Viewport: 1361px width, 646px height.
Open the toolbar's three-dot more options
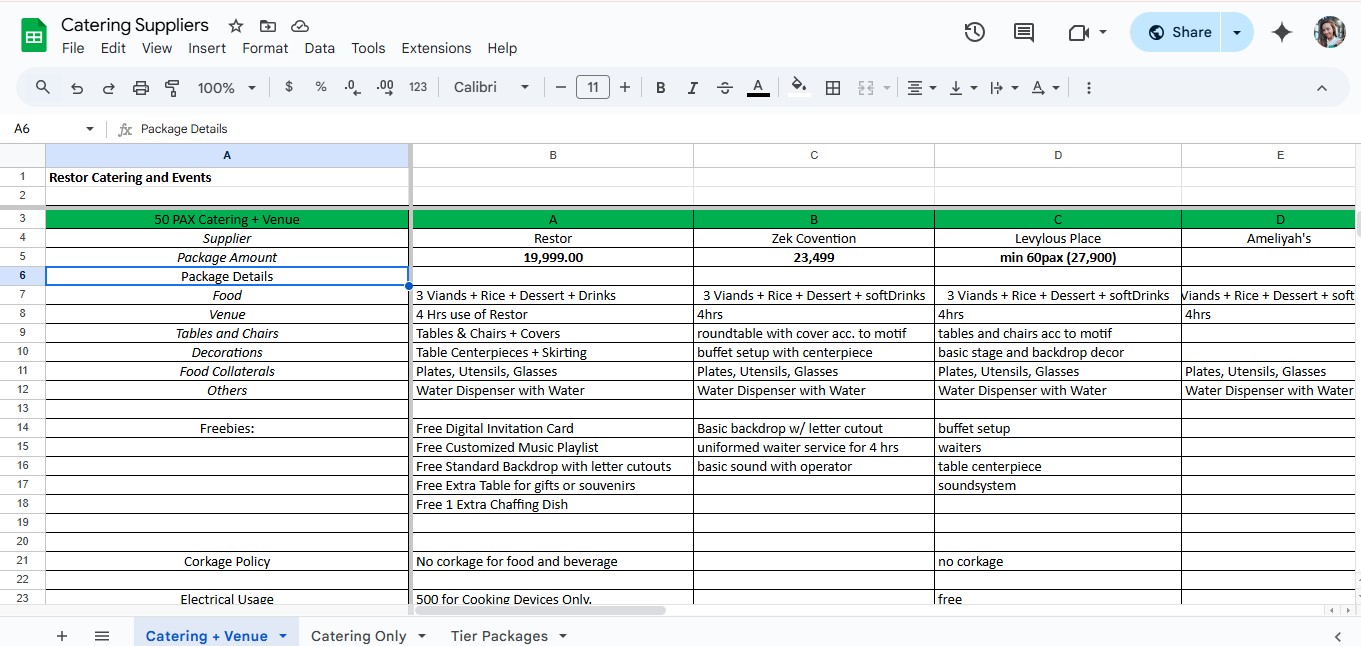[1088, 88]
